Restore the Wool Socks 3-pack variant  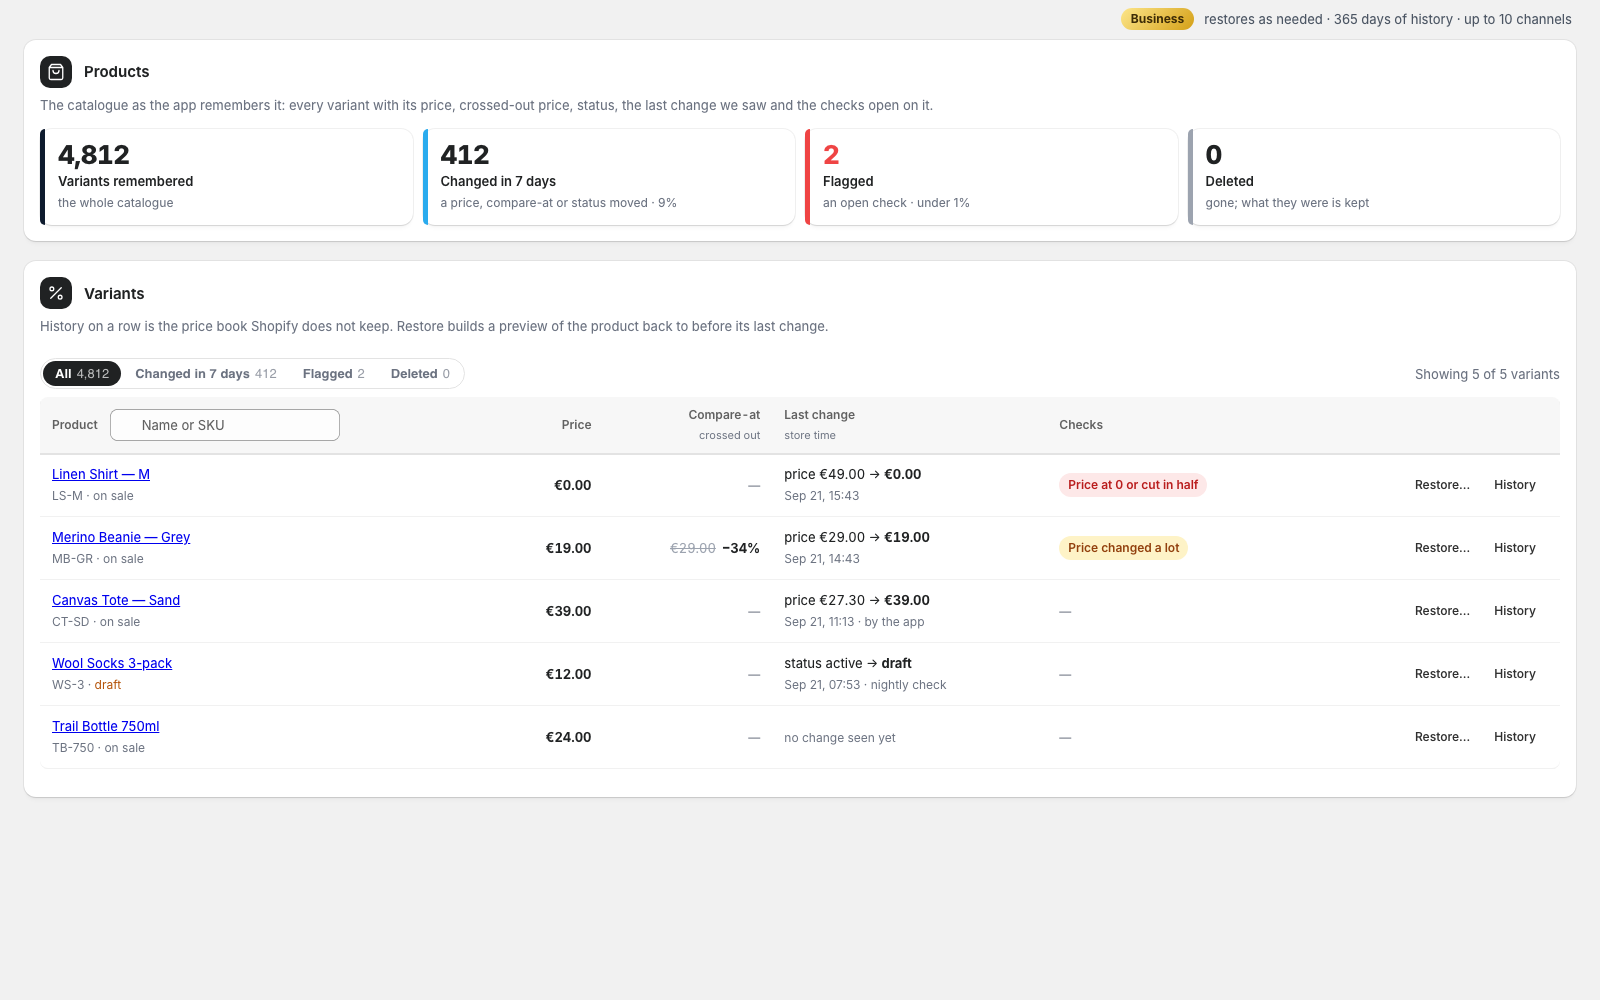[1442, 674]
